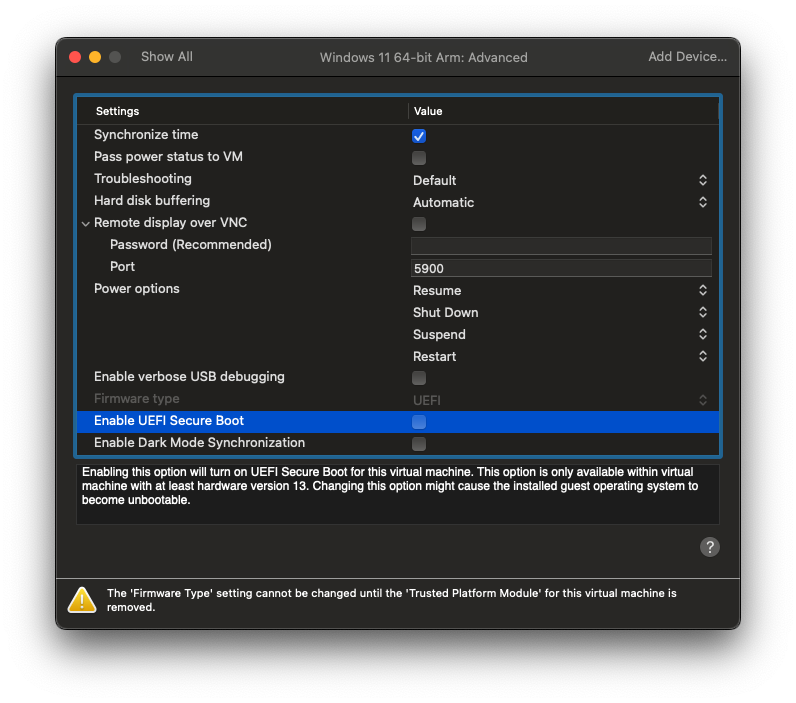Collapse the Remote display over VNC section

click(x=85, y=224)
